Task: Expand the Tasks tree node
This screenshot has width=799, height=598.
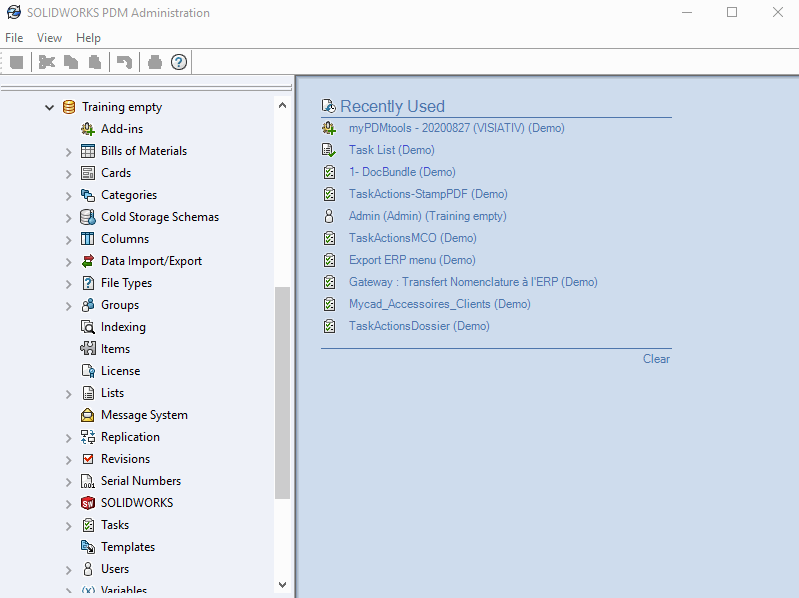Action: coord(69,526)
